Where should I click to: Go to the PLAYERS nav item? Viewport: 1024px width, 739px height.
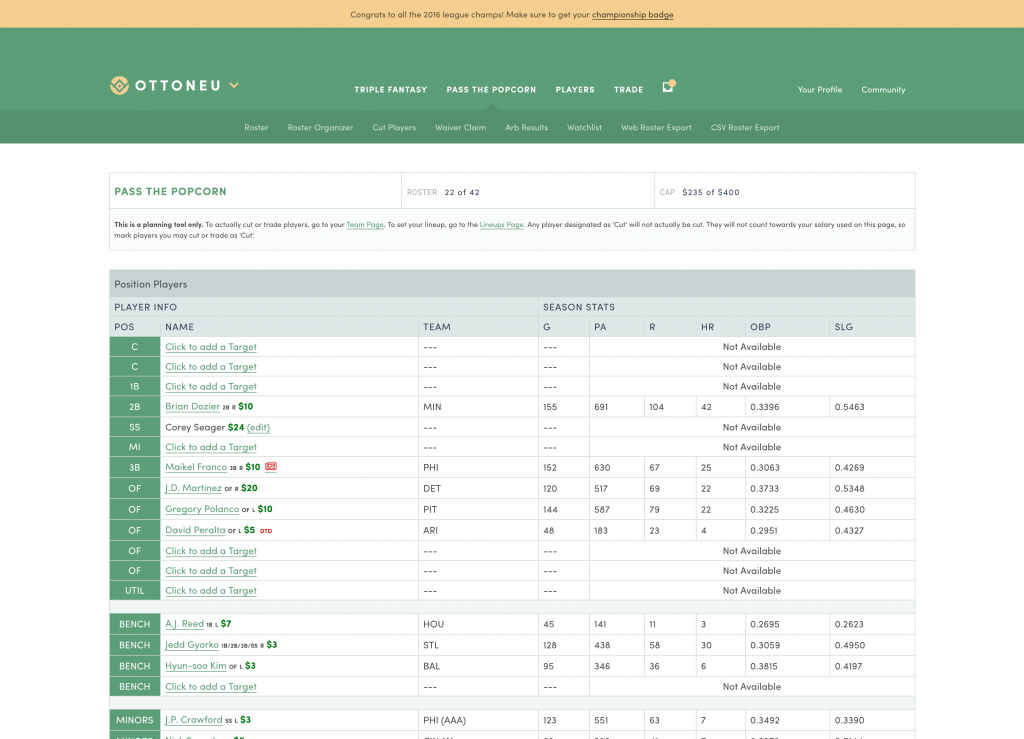(x=575, y=89)
